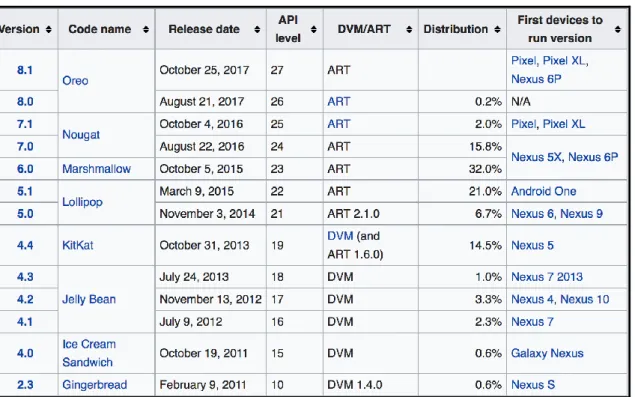Viewport: 635px width, 397px height.
Task: Follow the Lollipop code name link
Action: 82,202
